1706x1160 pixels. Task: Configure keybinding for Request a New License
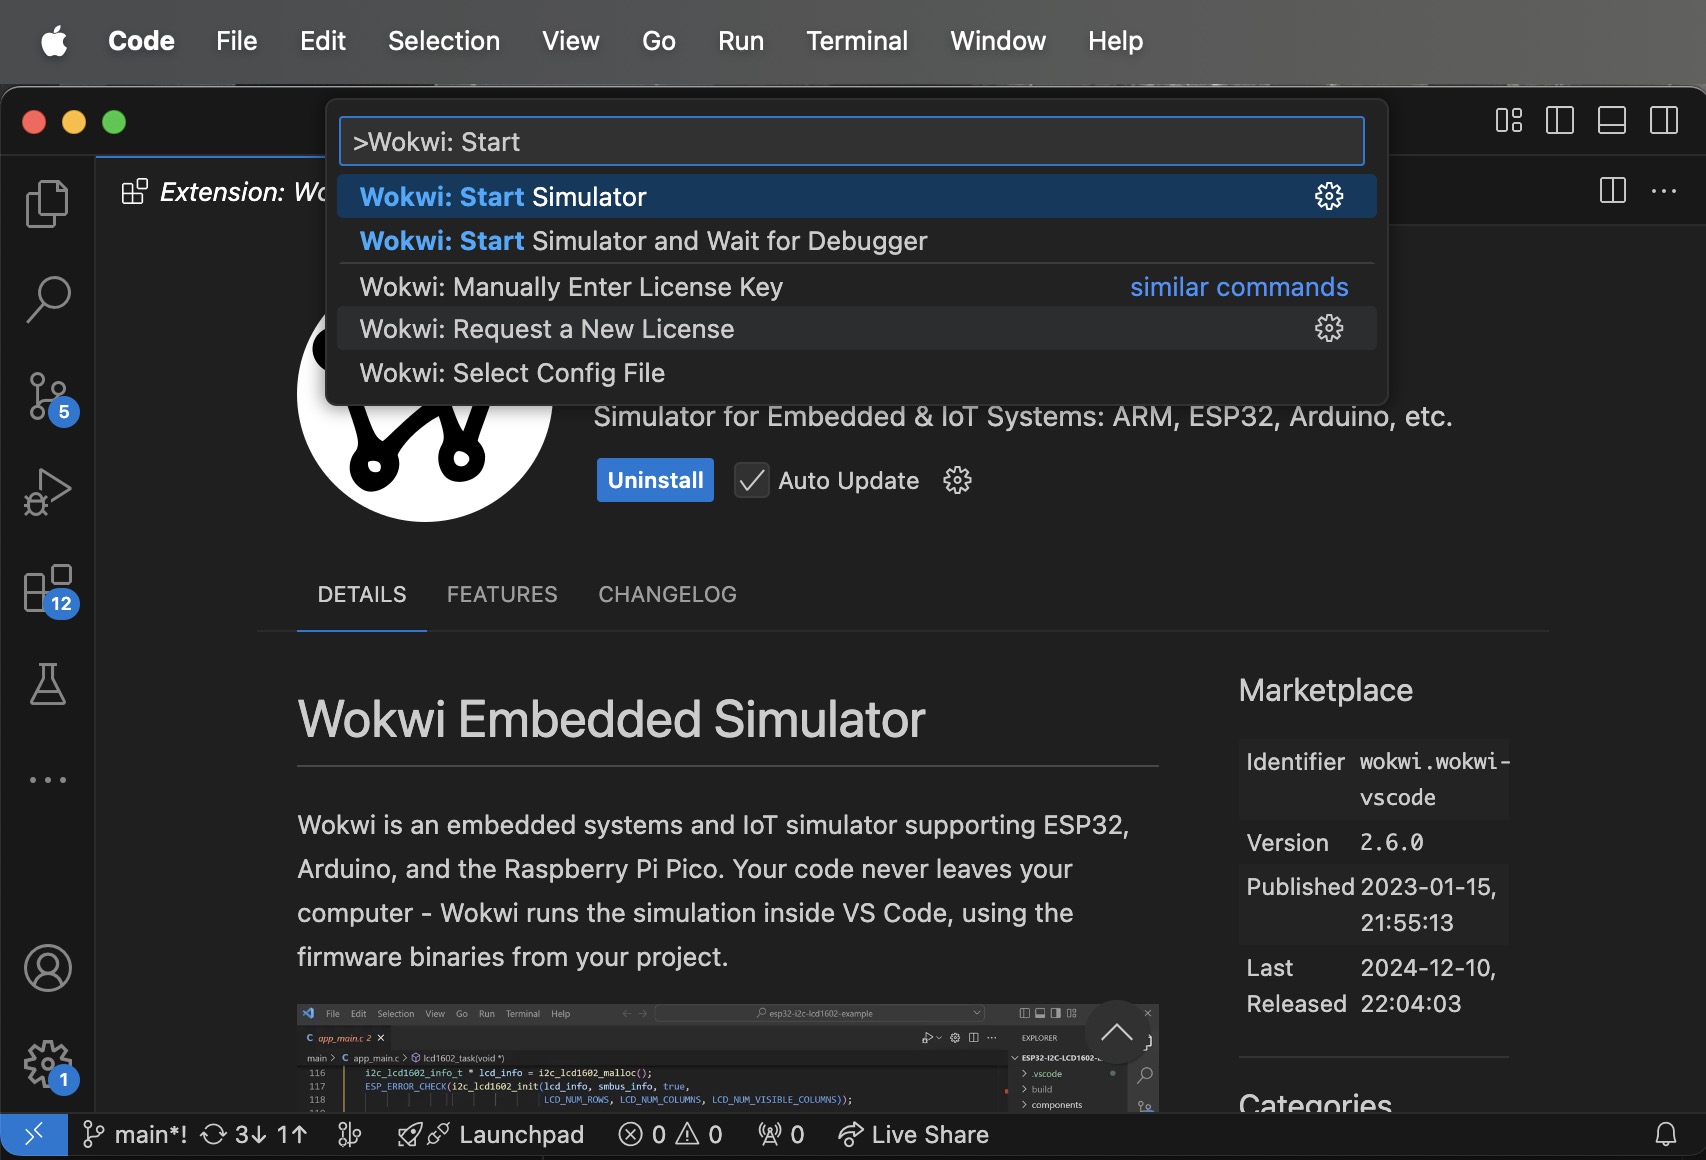point(1329,328)
